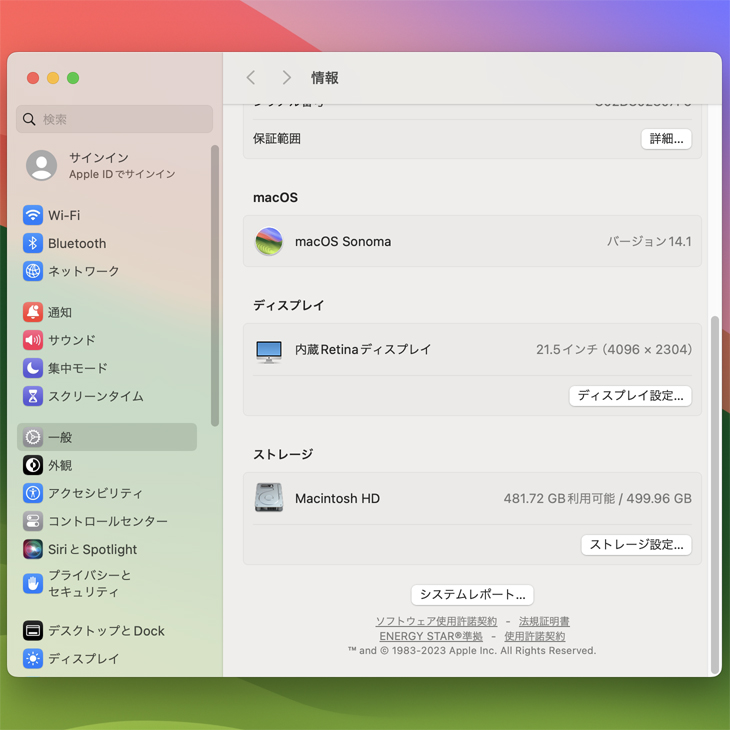The image size is (730, 730).
Task: Open 外観 appearance settings
Action: point(60,465)
